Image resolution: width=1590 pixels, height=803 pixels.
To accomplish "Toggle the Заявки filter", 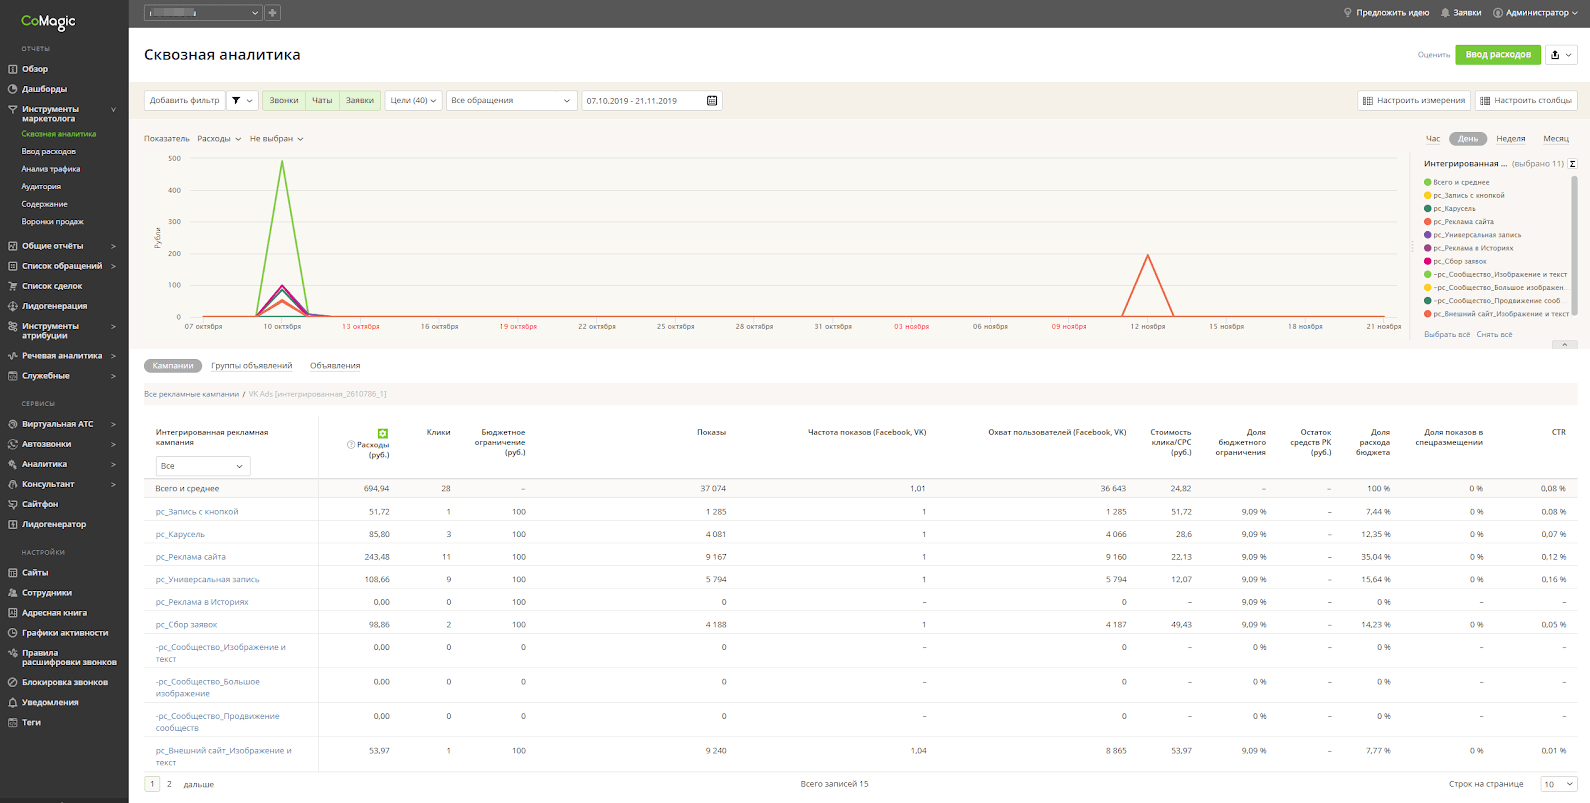I will point(360,100).
